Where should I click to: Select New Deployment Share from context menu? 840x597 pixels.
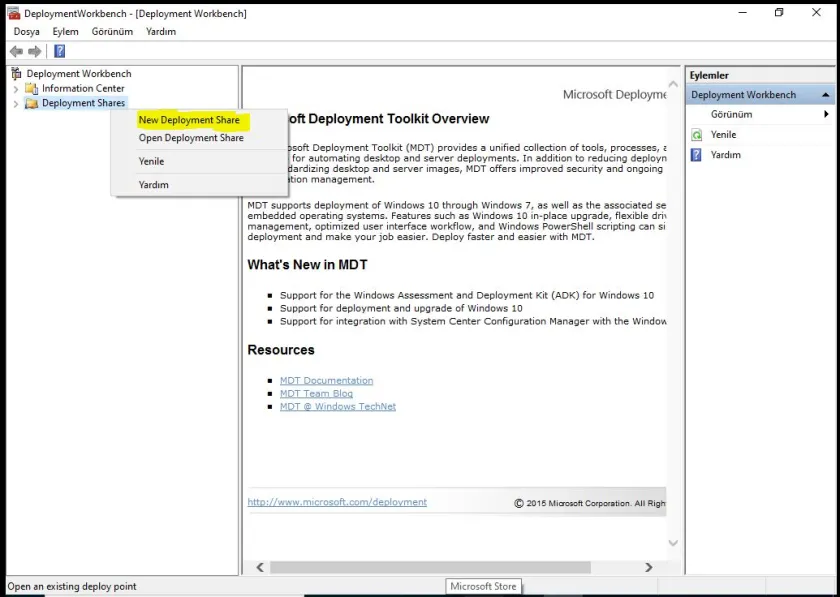pos(189,120)
